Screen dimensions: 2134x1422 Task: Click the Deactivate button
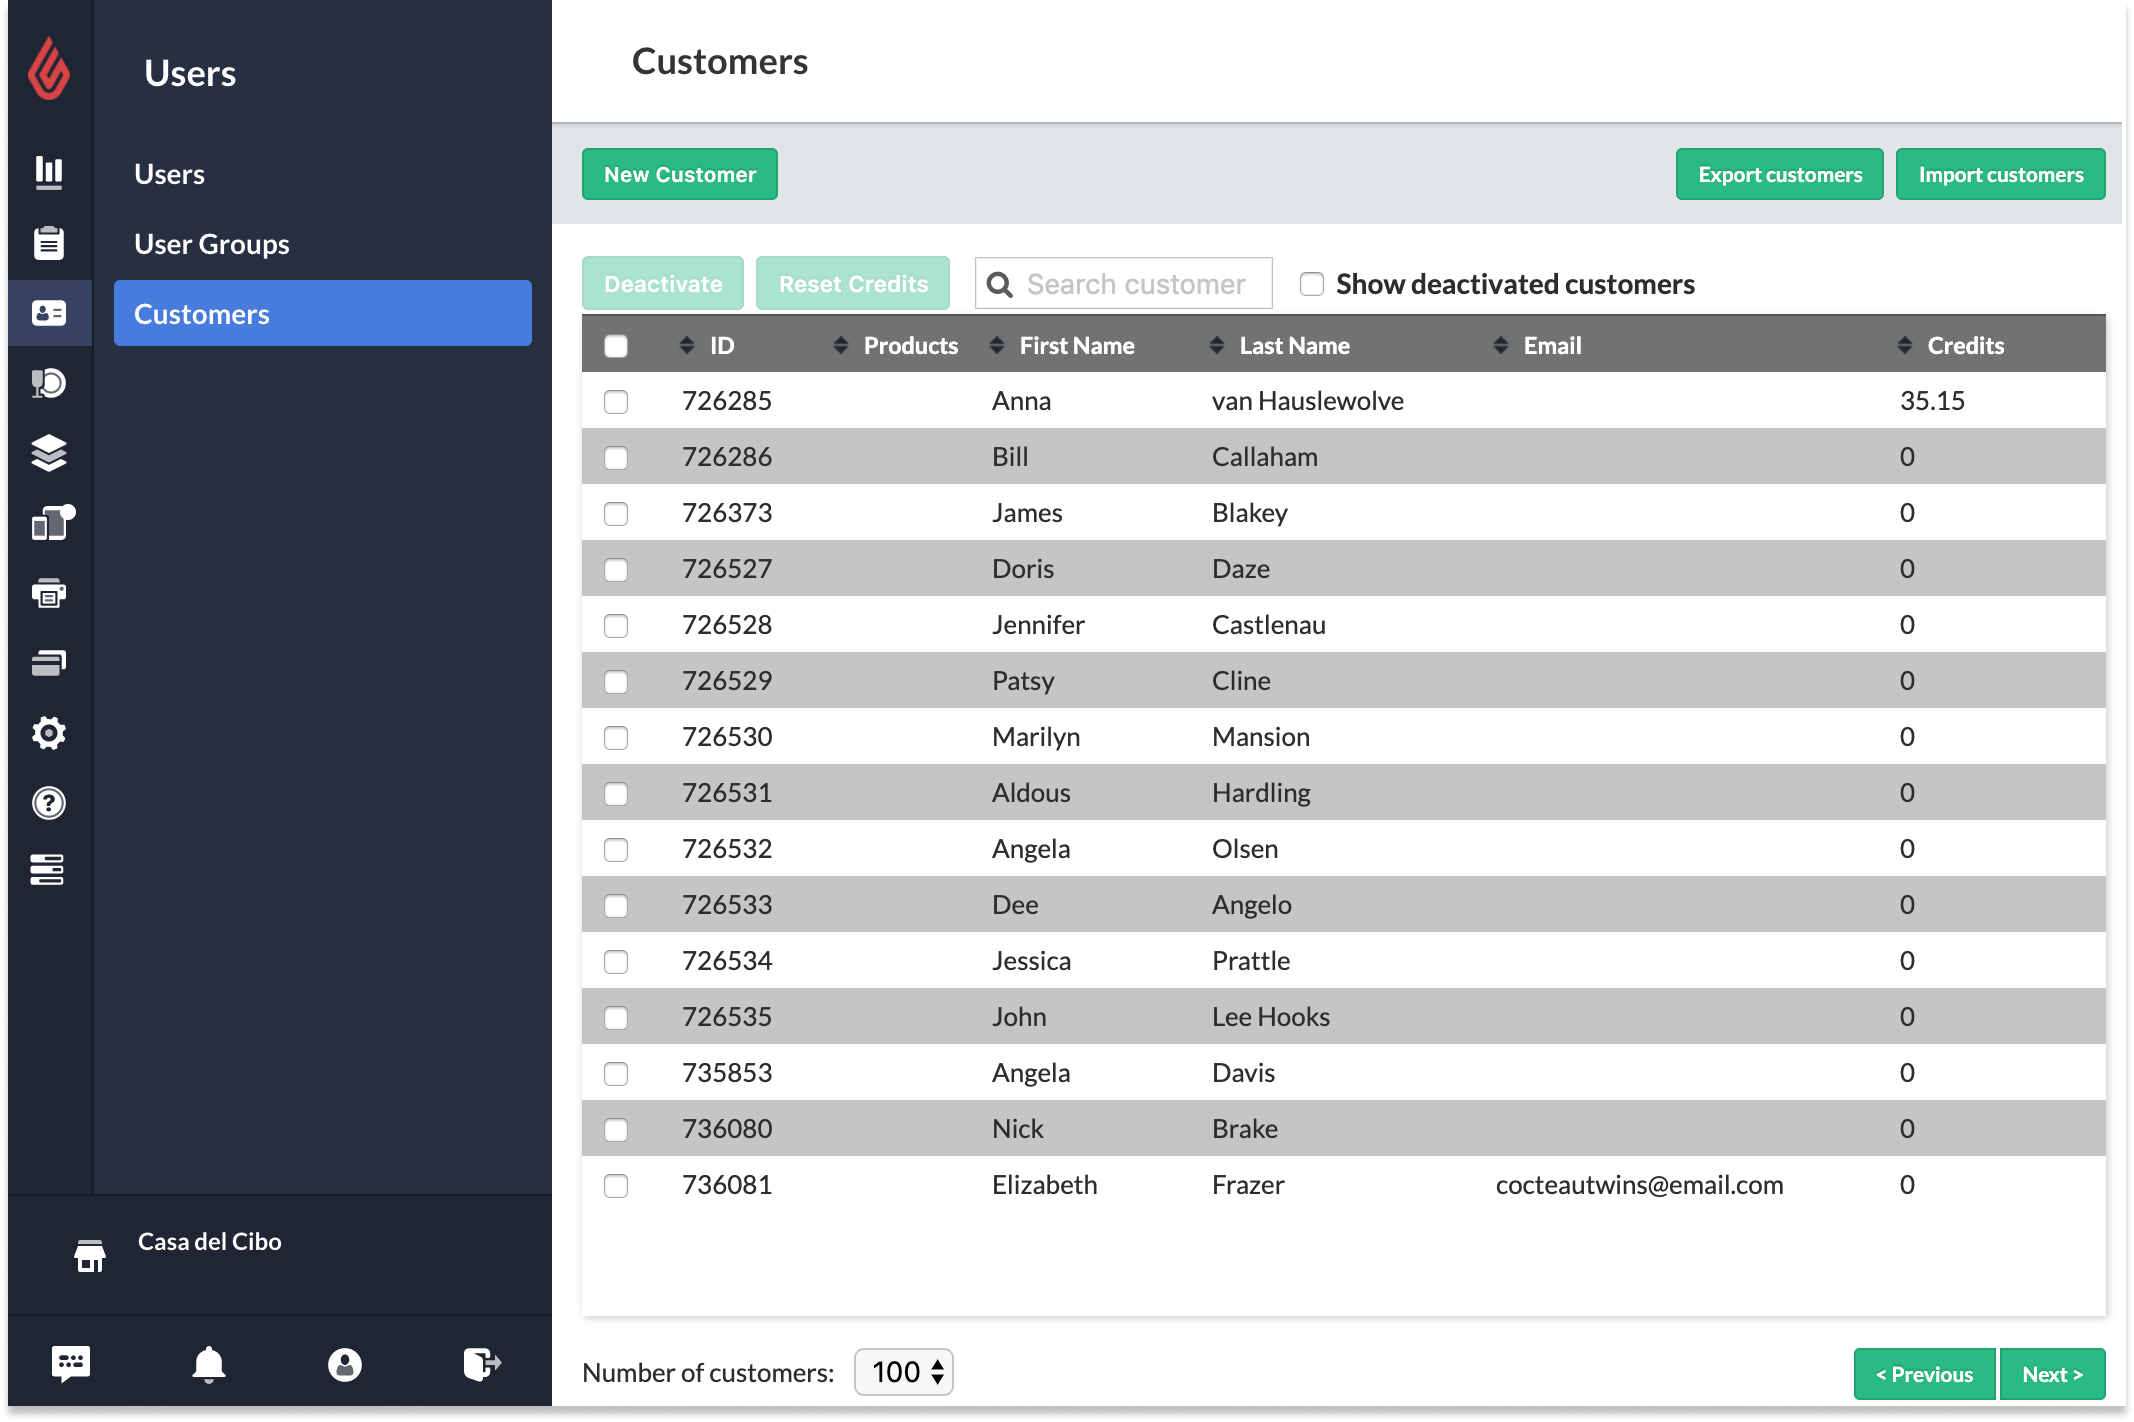pyautogui.click(x=663, y=284)
